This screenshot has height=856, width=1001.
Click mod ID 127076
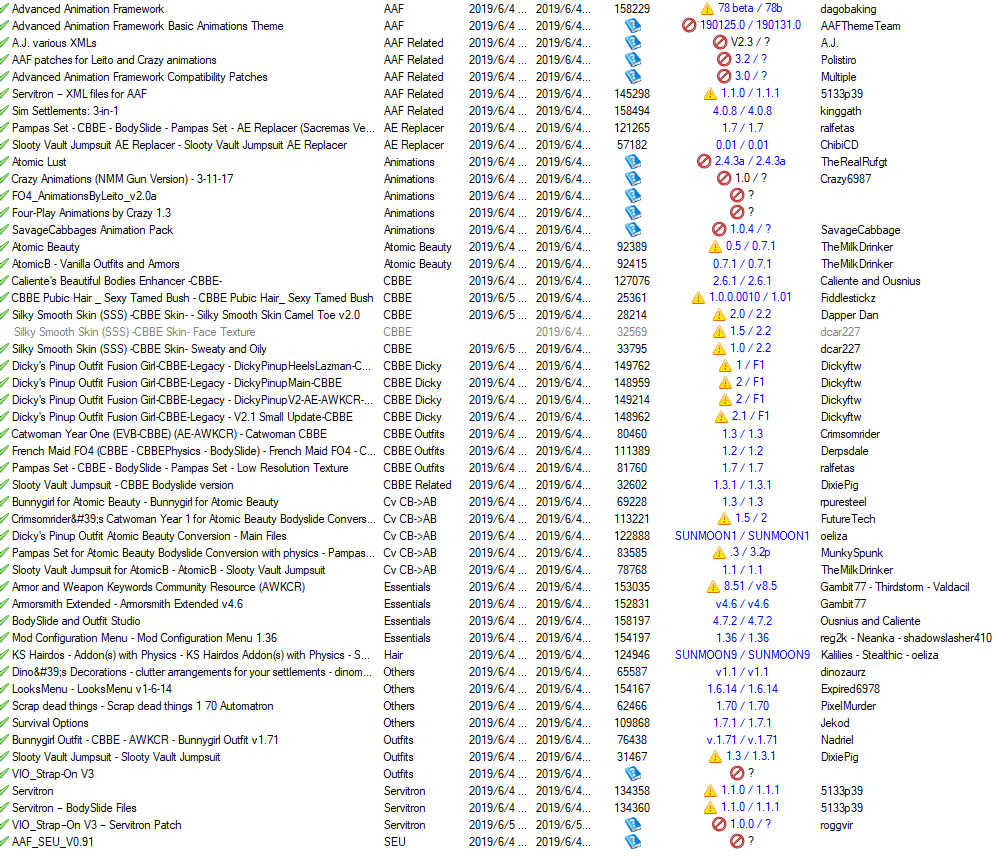coord(632,281)
